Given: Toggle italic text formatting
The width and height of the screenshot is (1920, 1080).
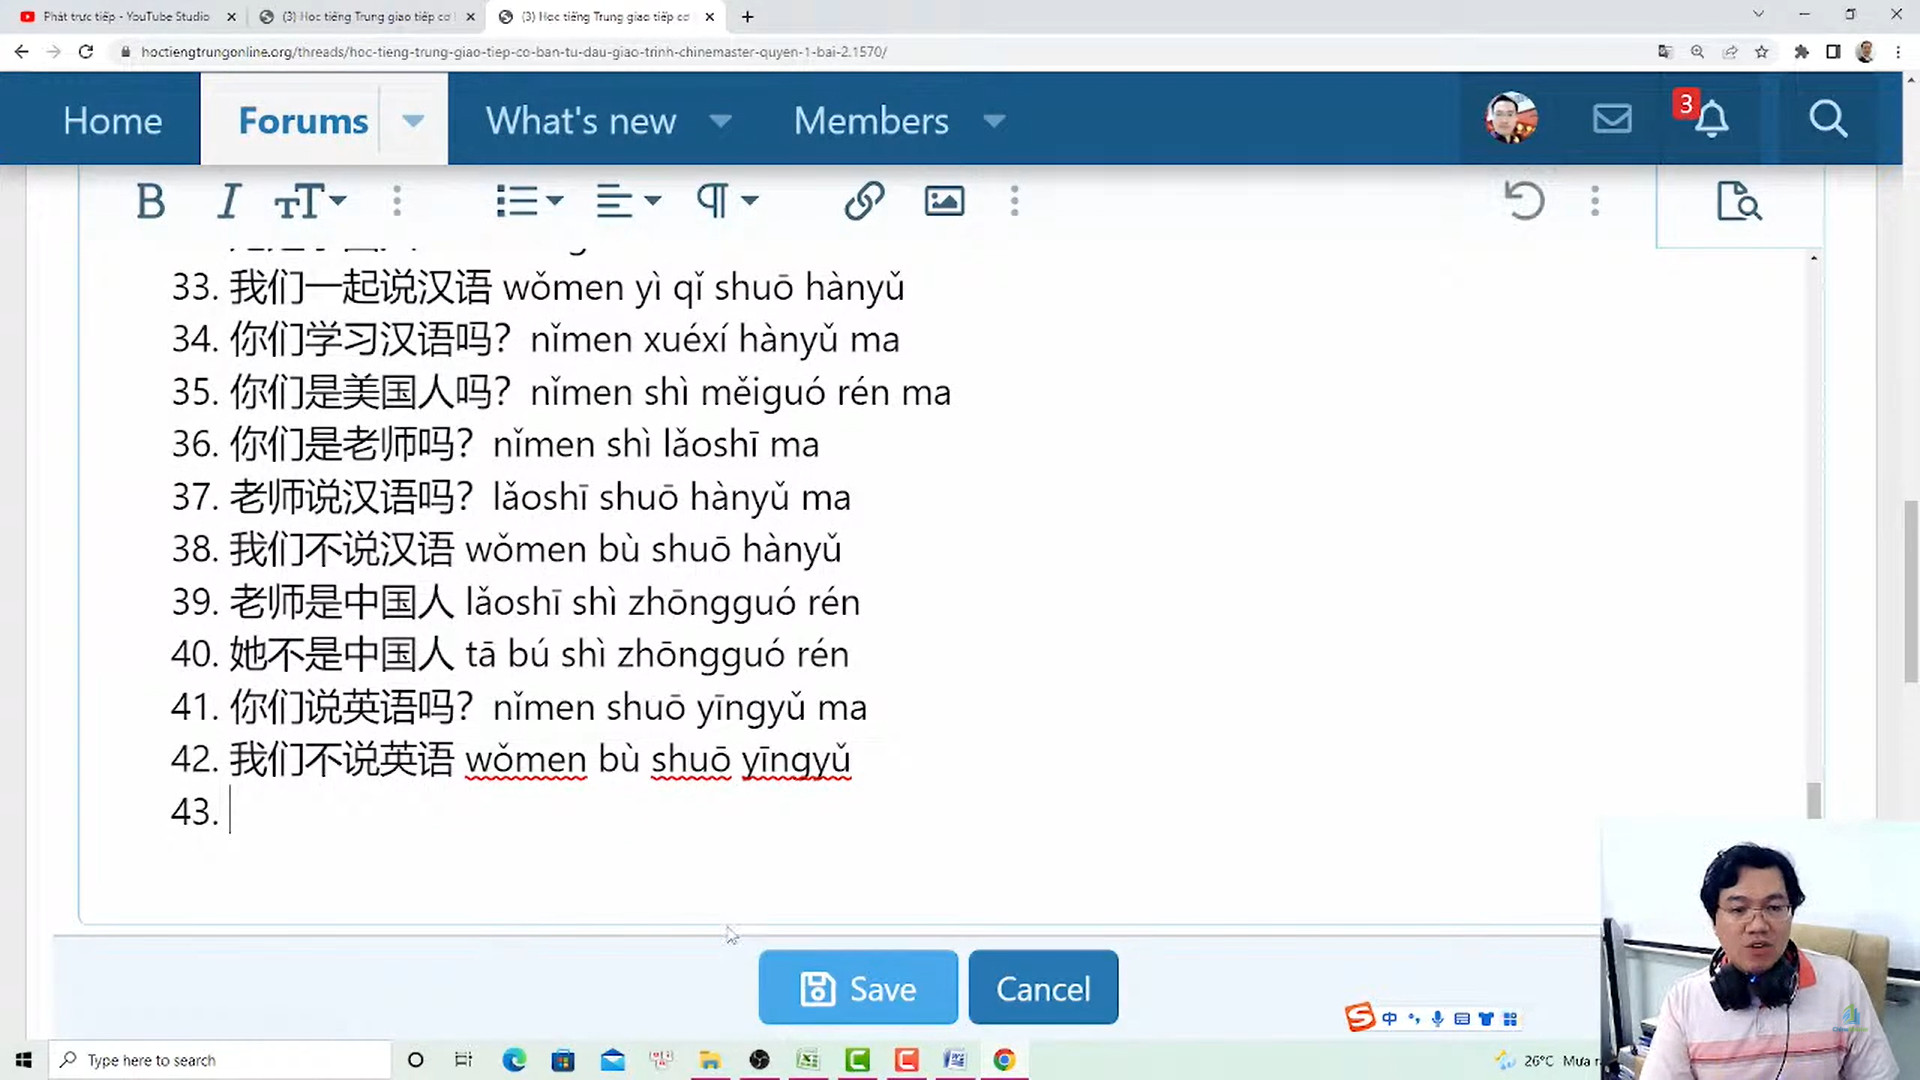Looking at the screenshot, I should point(229,202).
